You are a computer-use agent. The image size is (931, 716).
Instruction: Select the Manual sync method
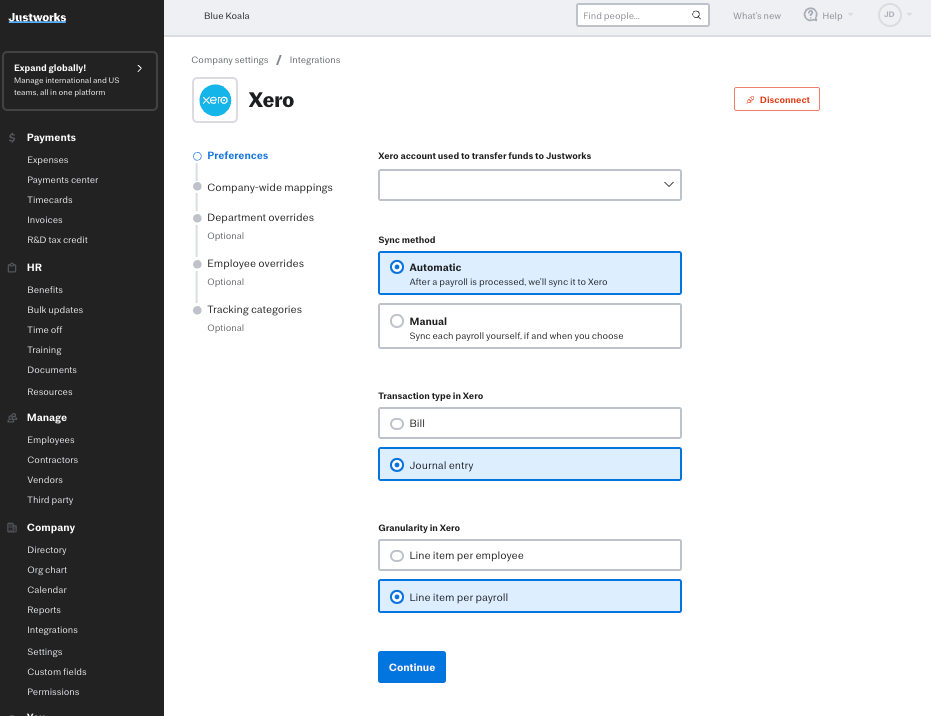pyautogui.click(x=397, y=322)
